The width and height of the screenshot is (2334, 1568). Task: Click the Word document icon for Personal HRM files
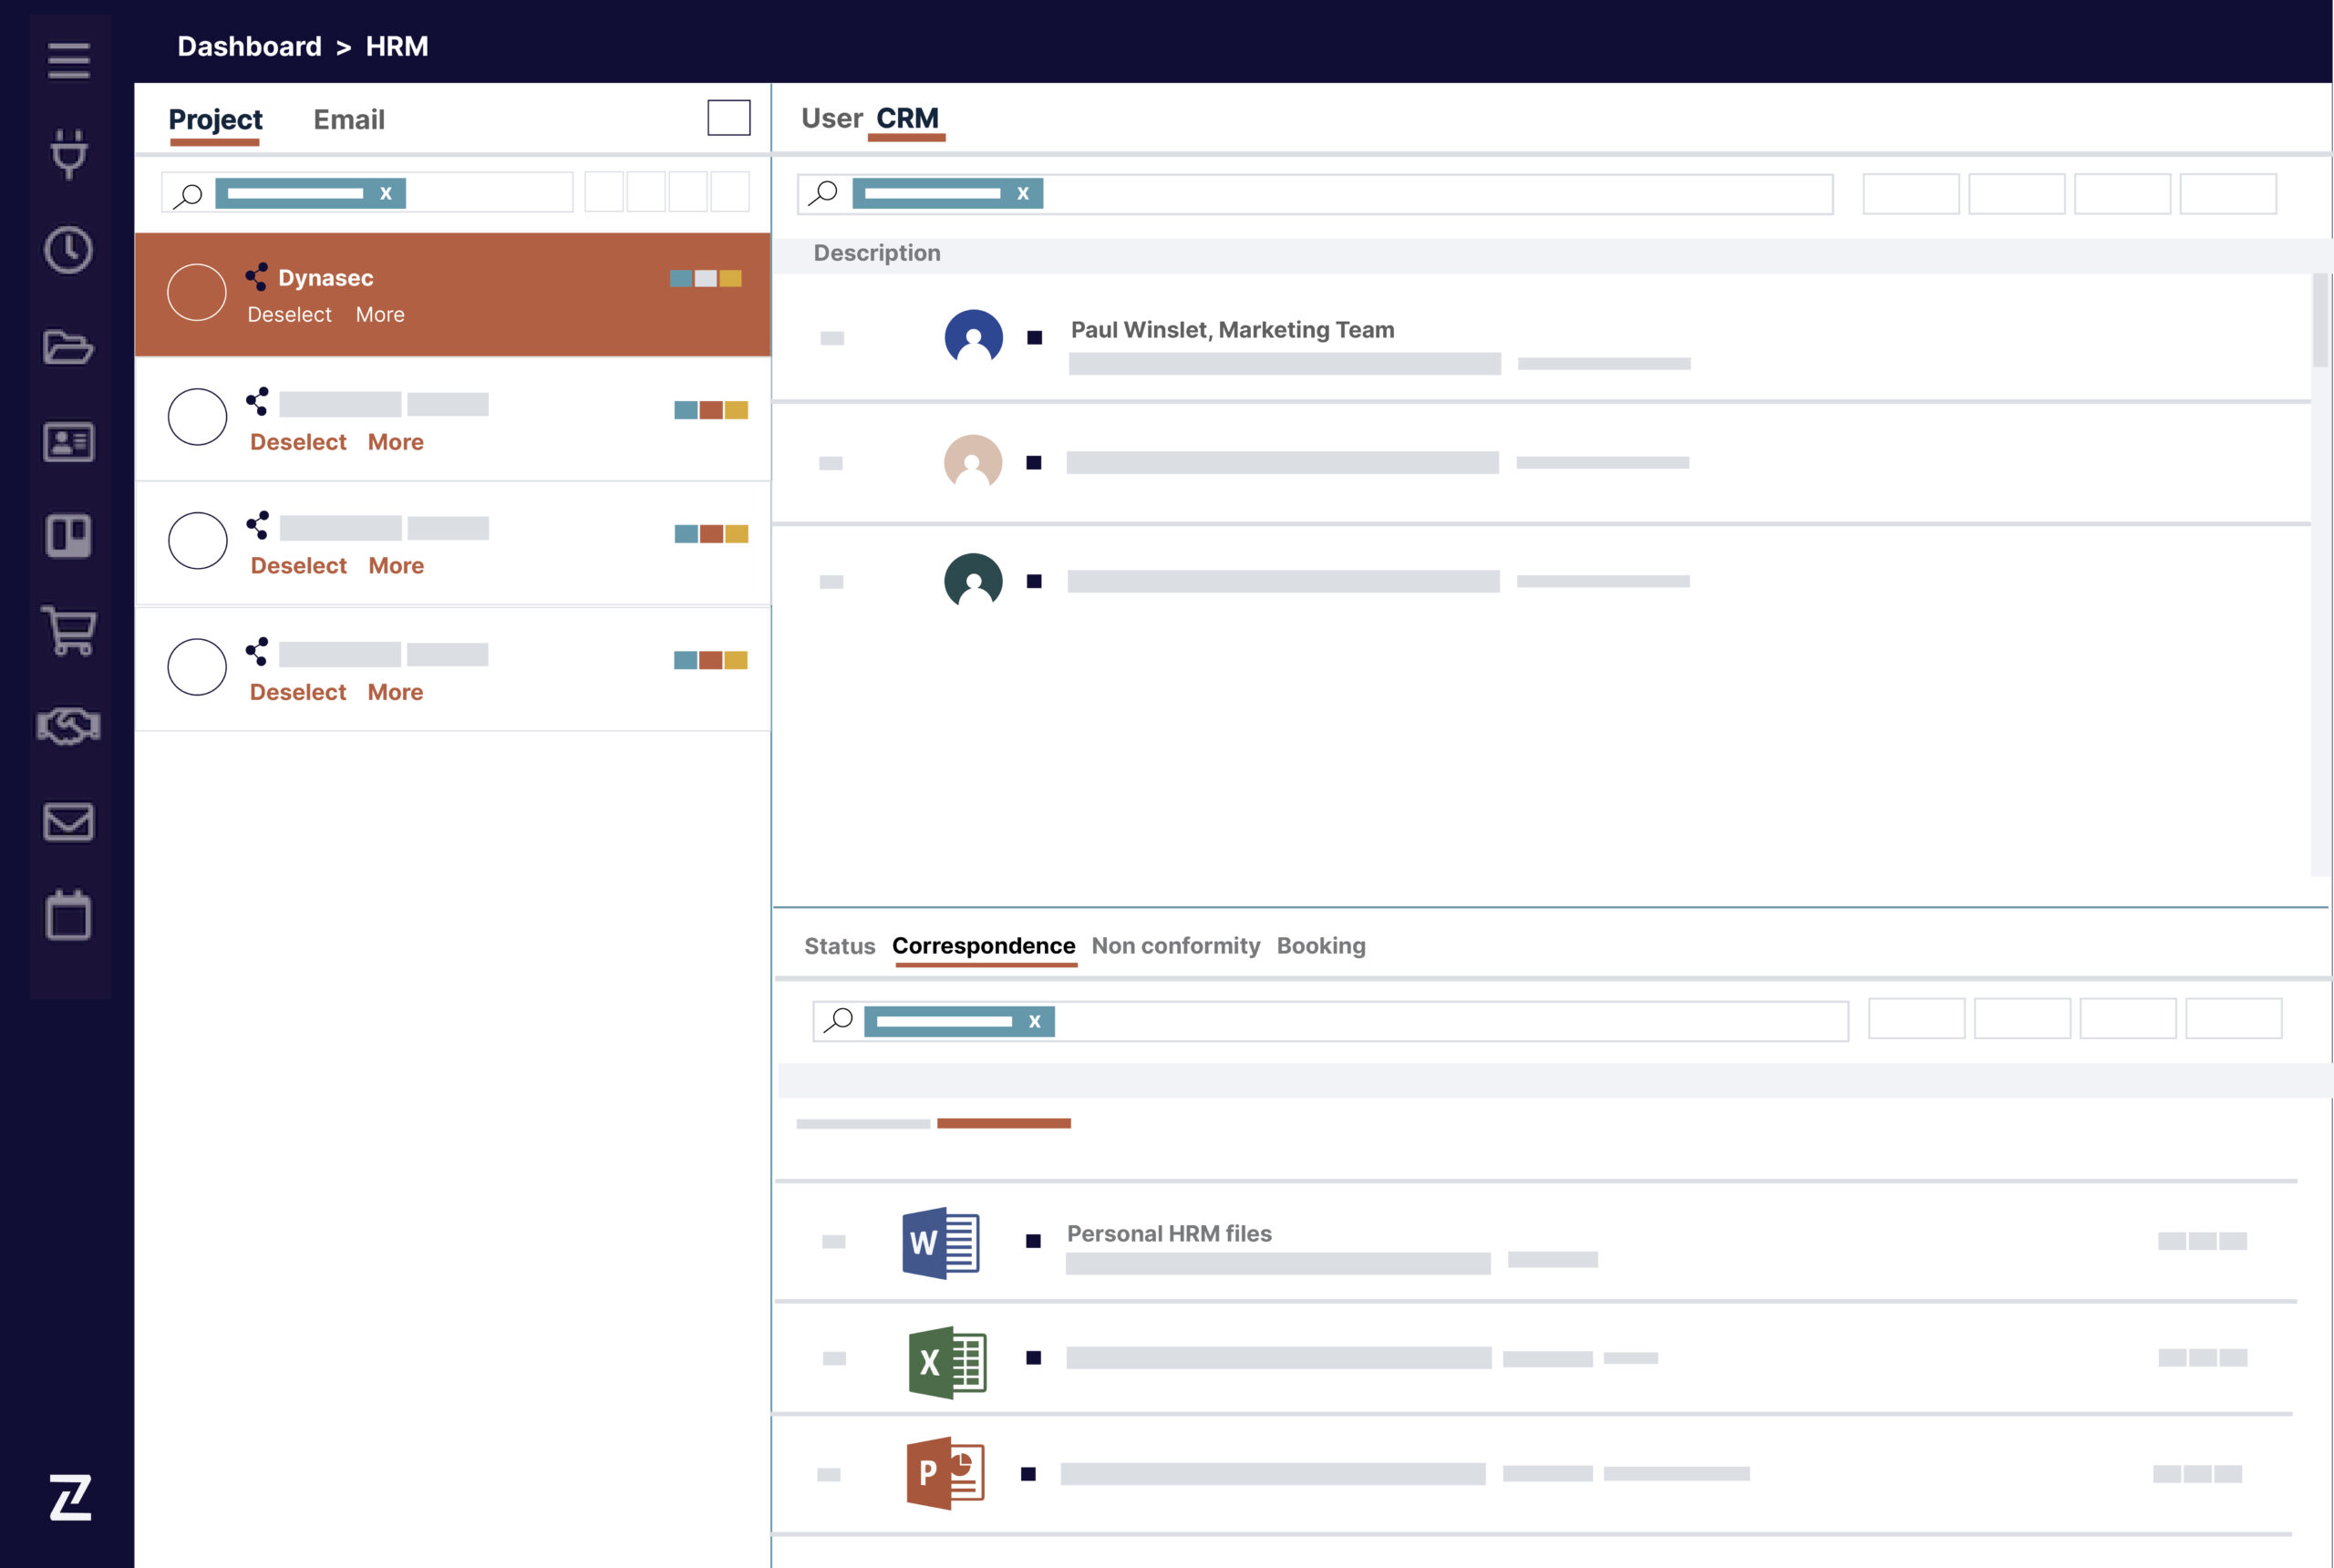tap(941, 1243)
